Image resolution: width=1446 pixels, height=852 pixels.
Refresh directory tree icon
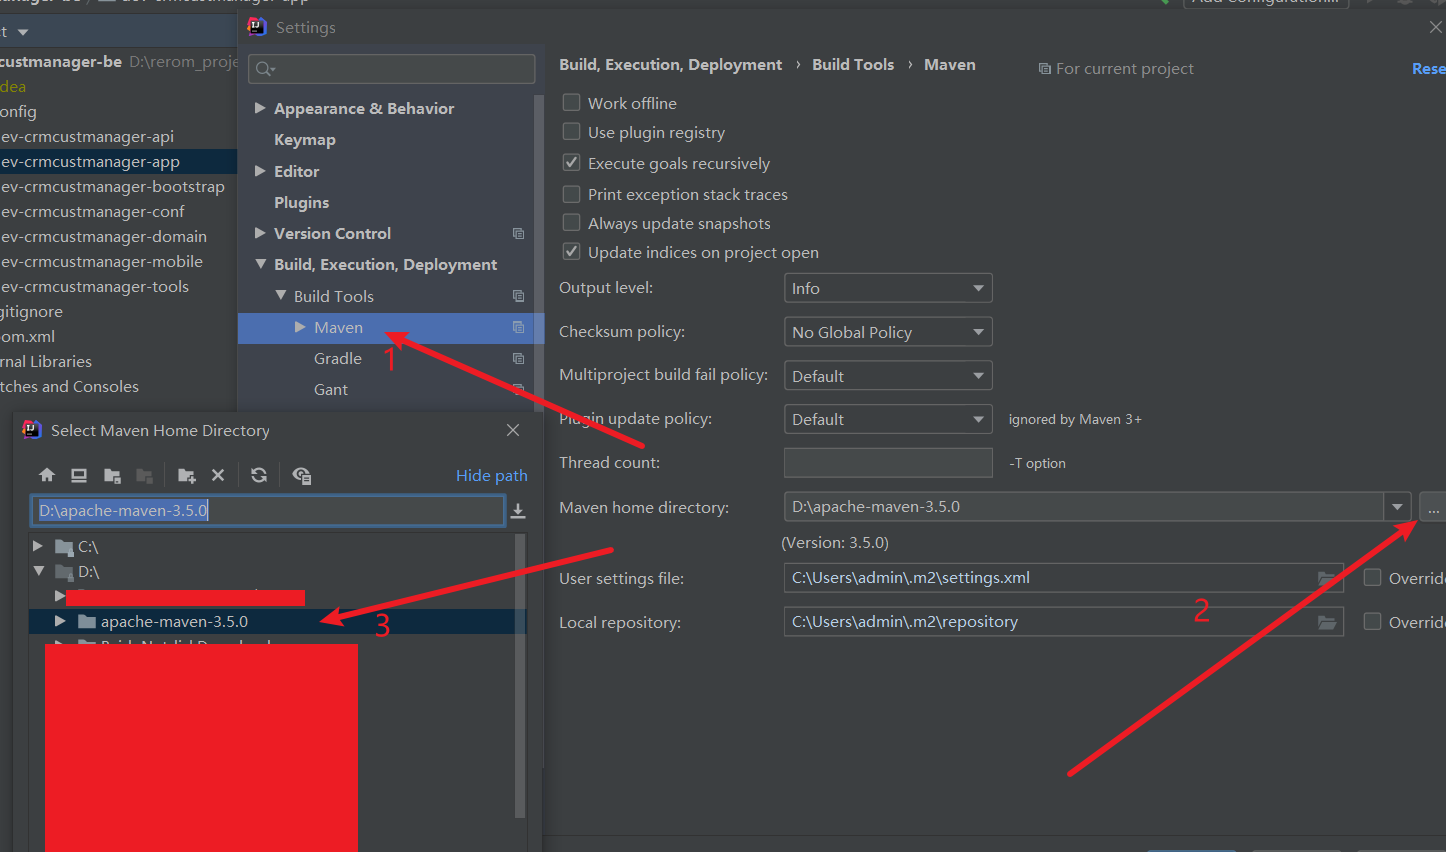pyautogui.click(x=259, y=475)
